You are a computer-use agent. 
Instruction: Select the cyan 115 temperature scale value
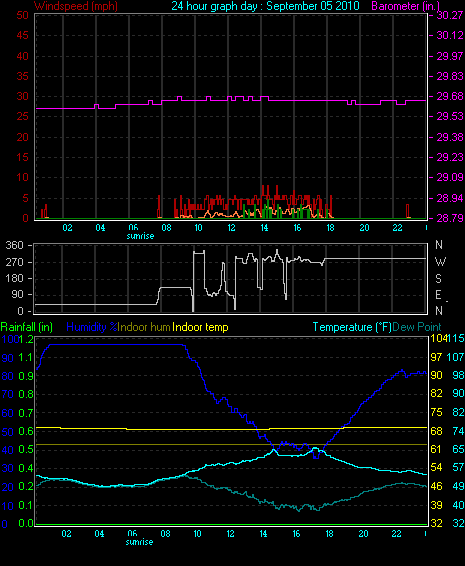(456, 338)
